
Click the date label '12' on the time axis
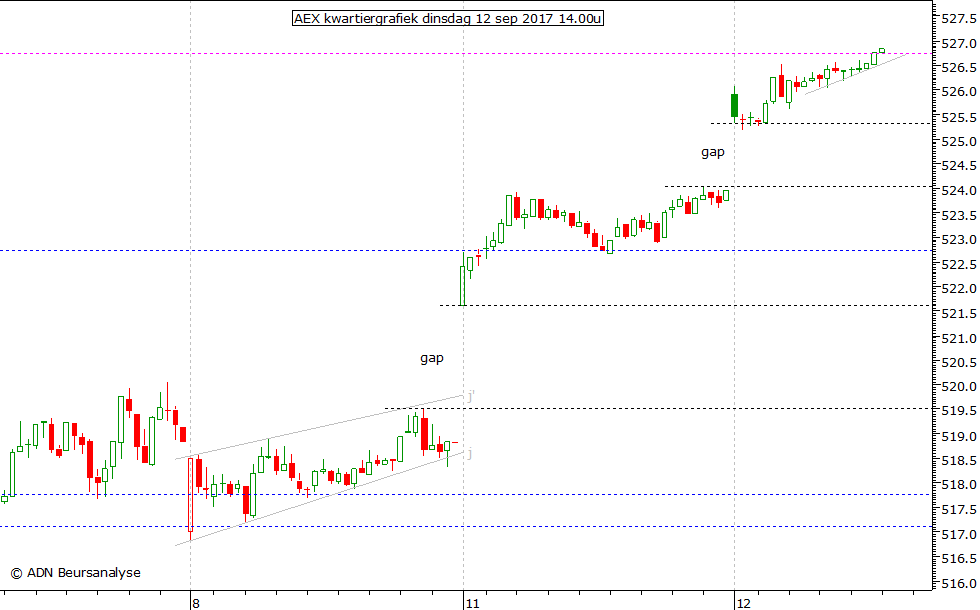click(743, 603)
